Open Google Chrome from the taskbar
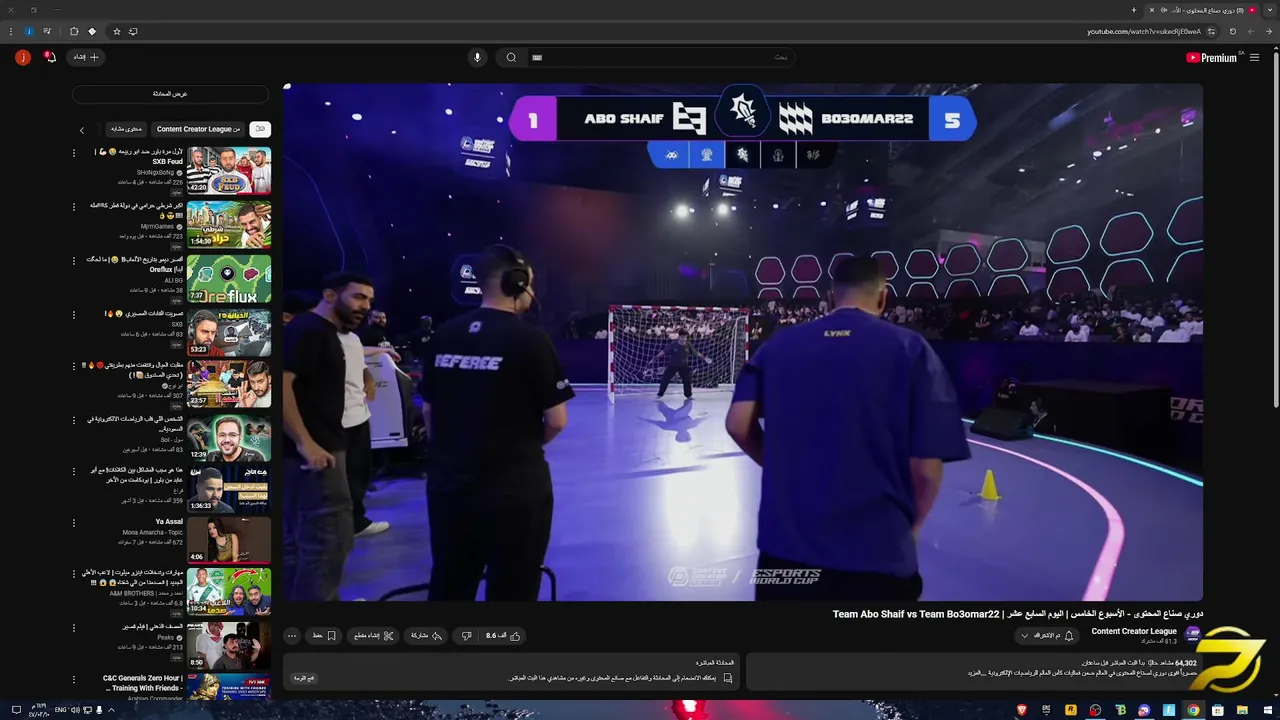The image size is (1280, 720). tap(1193, 710)
